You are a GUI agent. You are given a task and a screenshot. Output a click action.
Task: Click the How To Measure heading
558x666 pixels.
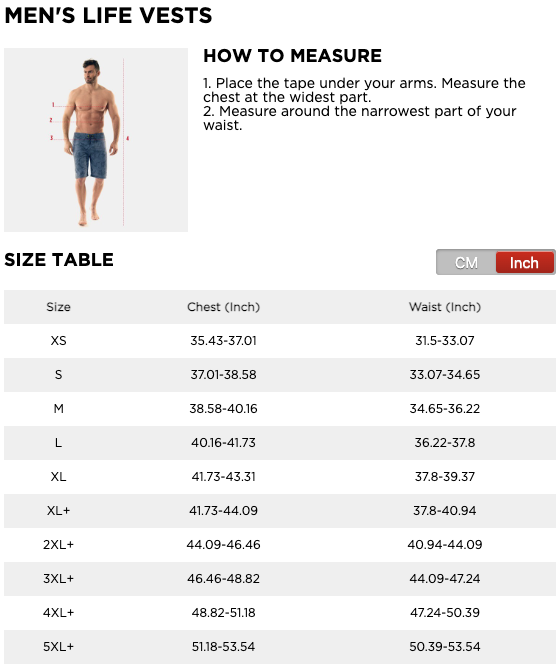293,56
